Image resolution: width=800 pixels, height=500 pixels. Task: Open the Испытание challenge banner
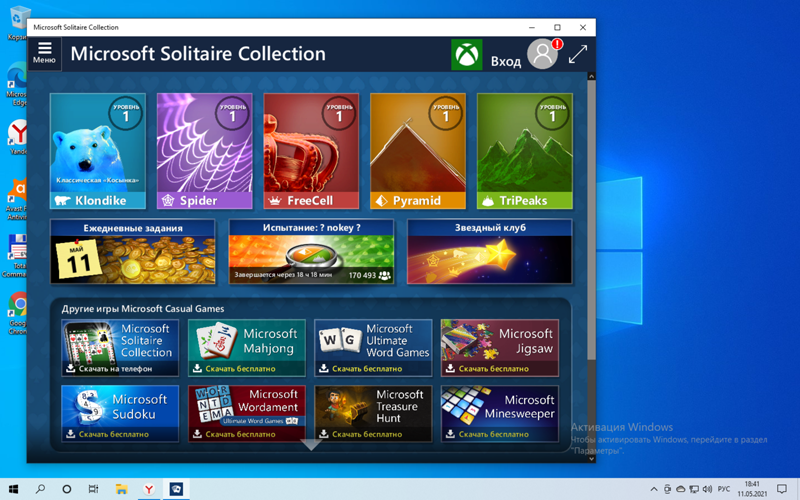(311, 252)
